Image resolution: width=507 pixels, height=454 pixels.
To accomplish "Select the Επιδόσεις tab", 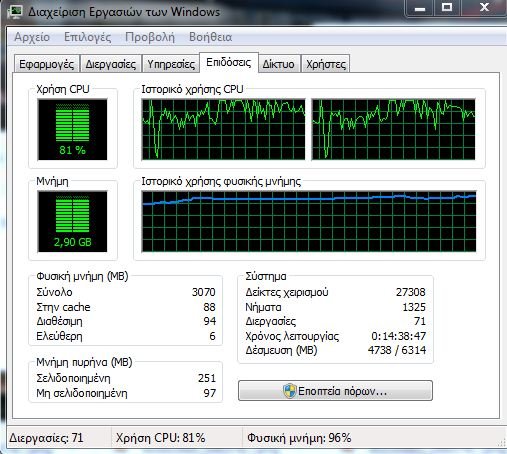I will [229, 62].
